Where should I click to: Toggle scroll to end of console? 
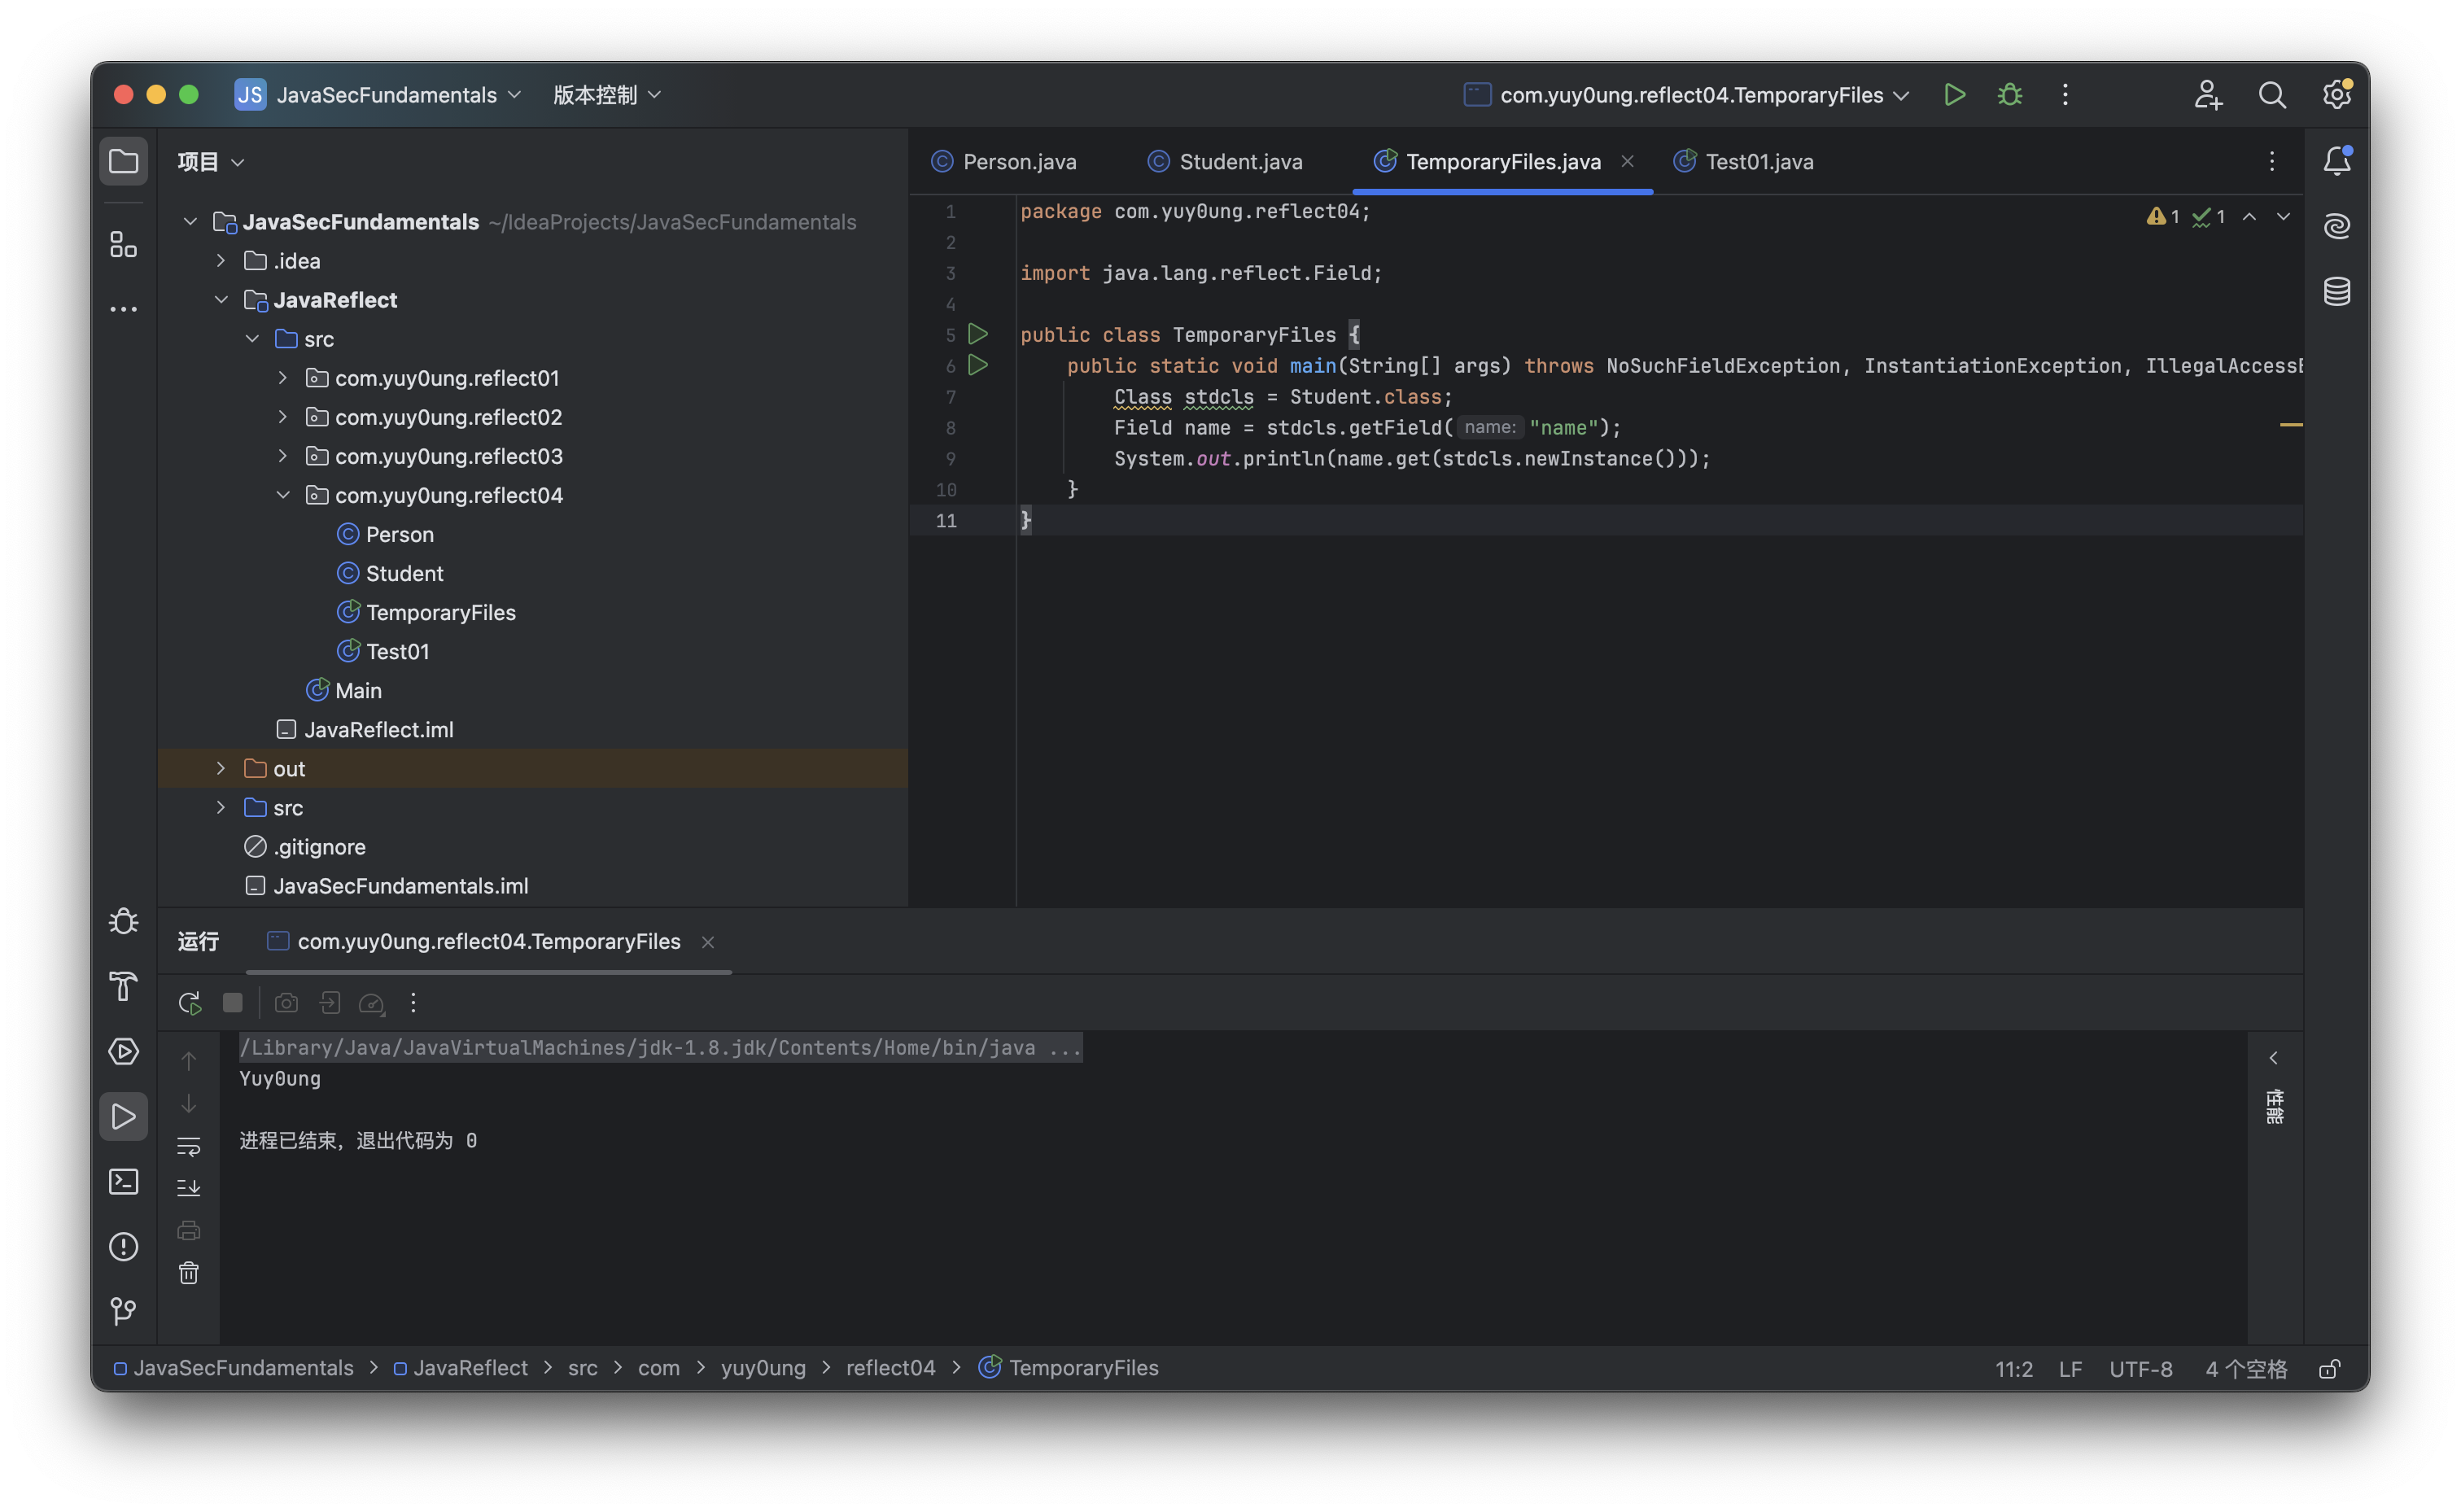tap(189, 1188)
